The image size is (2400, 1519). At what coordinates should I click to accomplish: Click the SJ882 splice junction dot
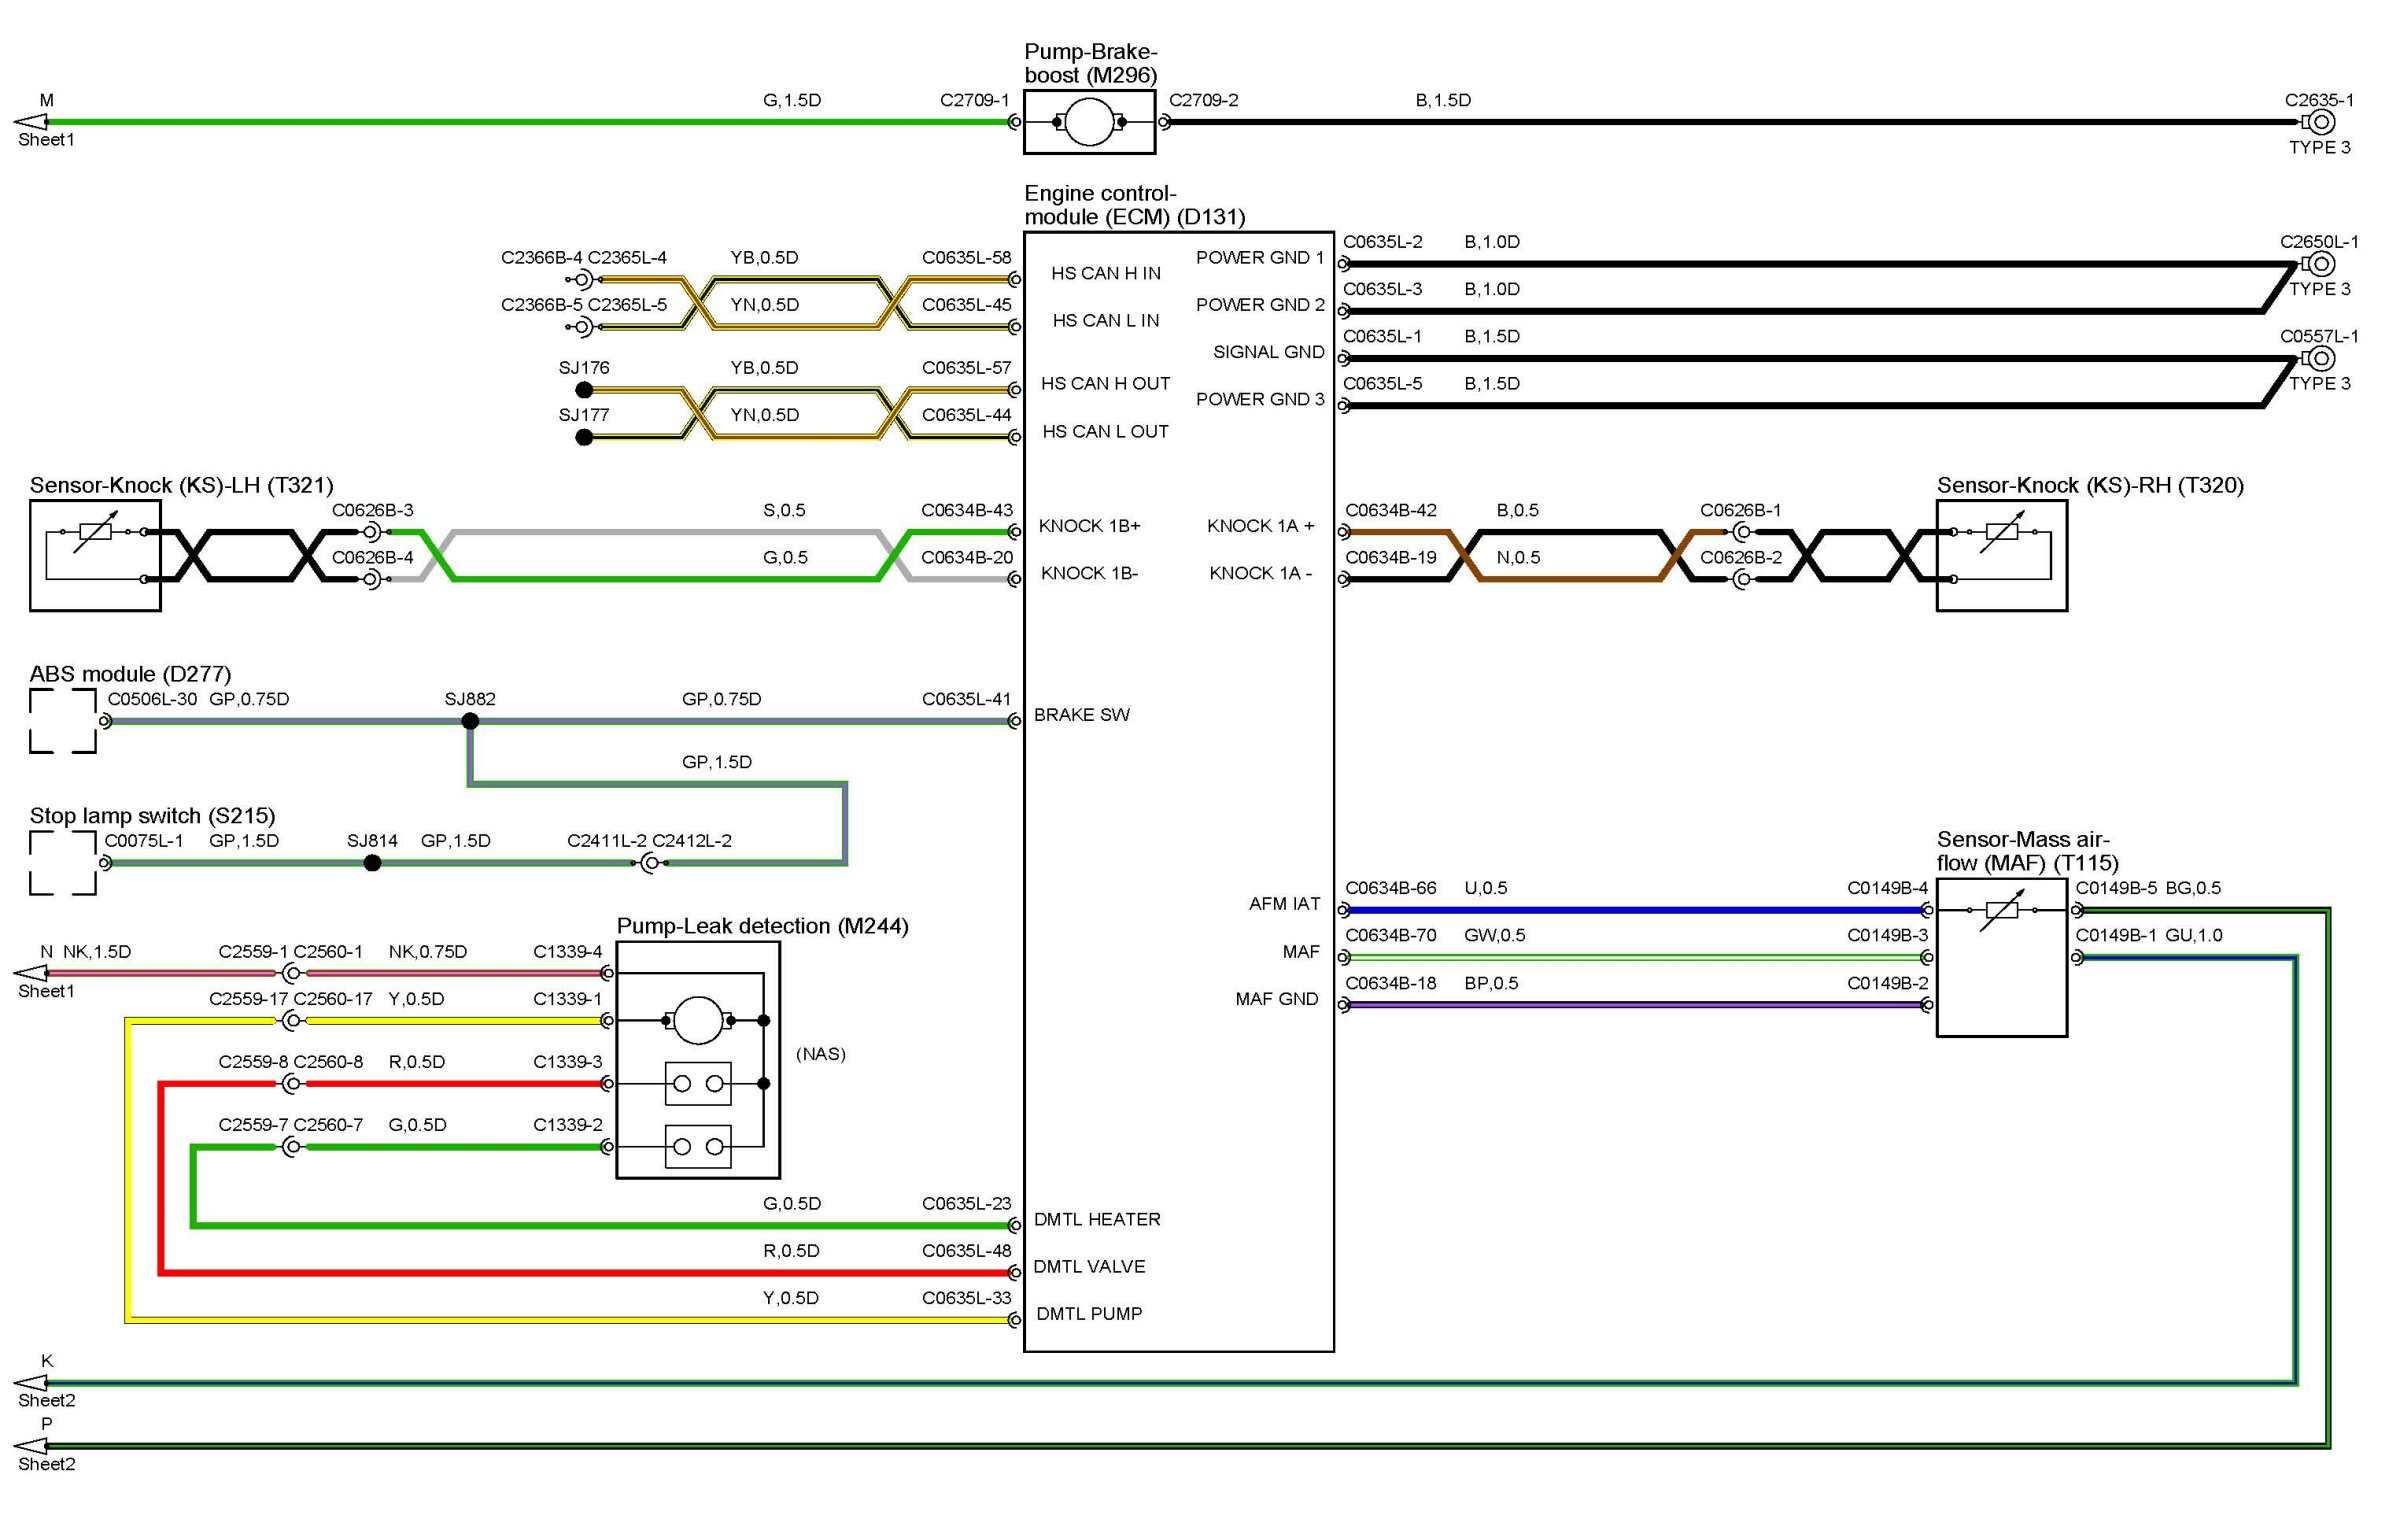coord(470,721)
